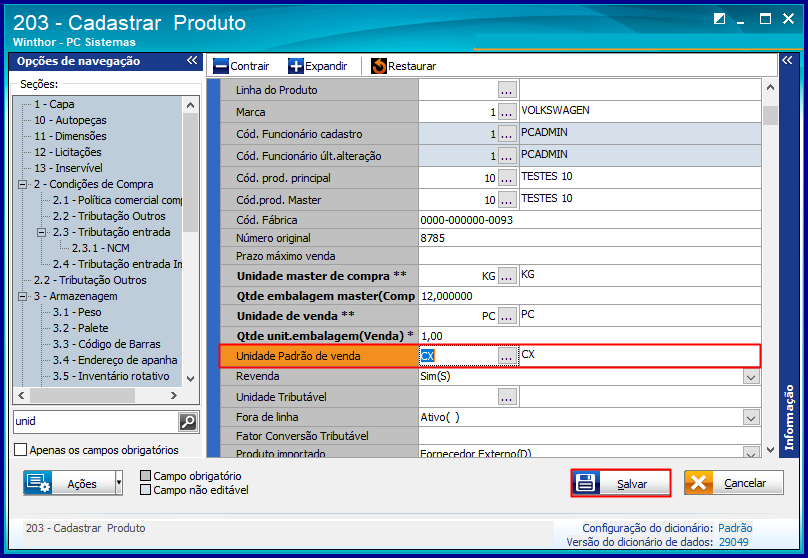808x558 pixels.
Task: Click the Salvar button
Action: pyautogui.click(x=620, y=483)
